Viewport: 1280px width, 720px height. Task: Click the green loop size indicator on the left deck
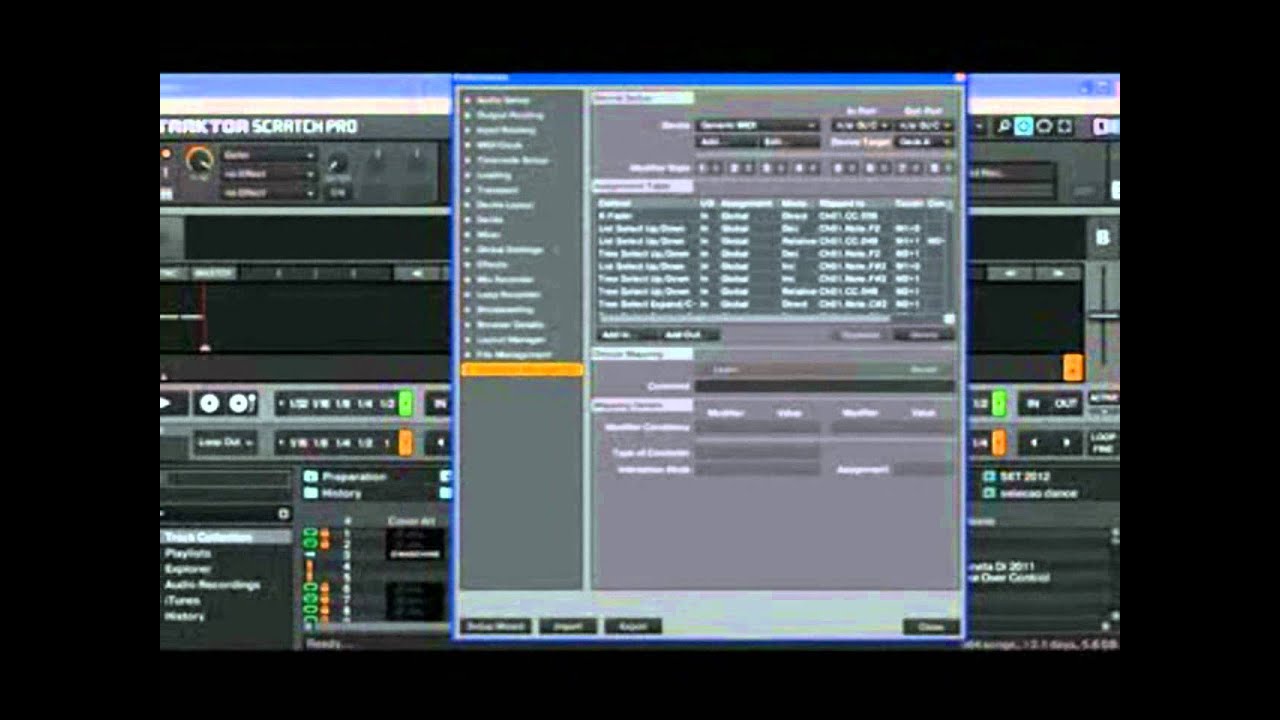pyautogui.click(x=405, y=403)
